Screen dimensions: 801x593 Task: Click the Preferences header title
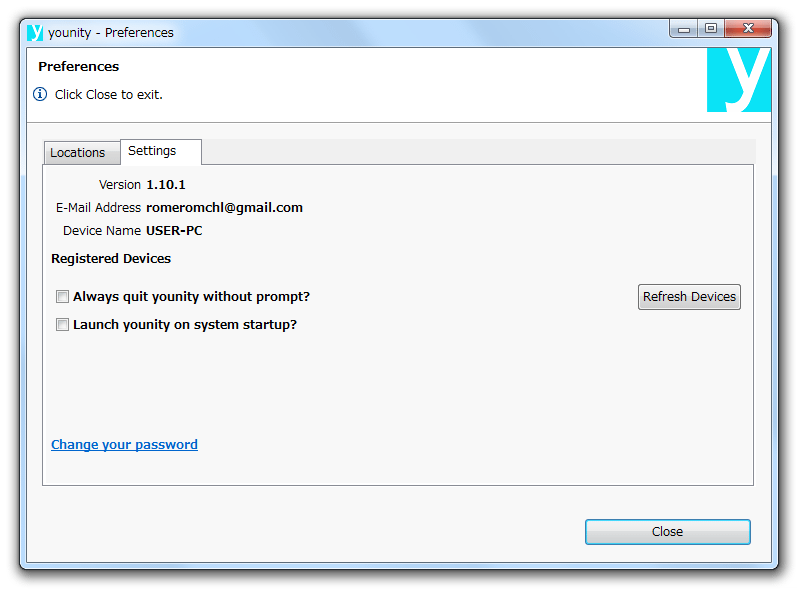click(x=79, y=66)
